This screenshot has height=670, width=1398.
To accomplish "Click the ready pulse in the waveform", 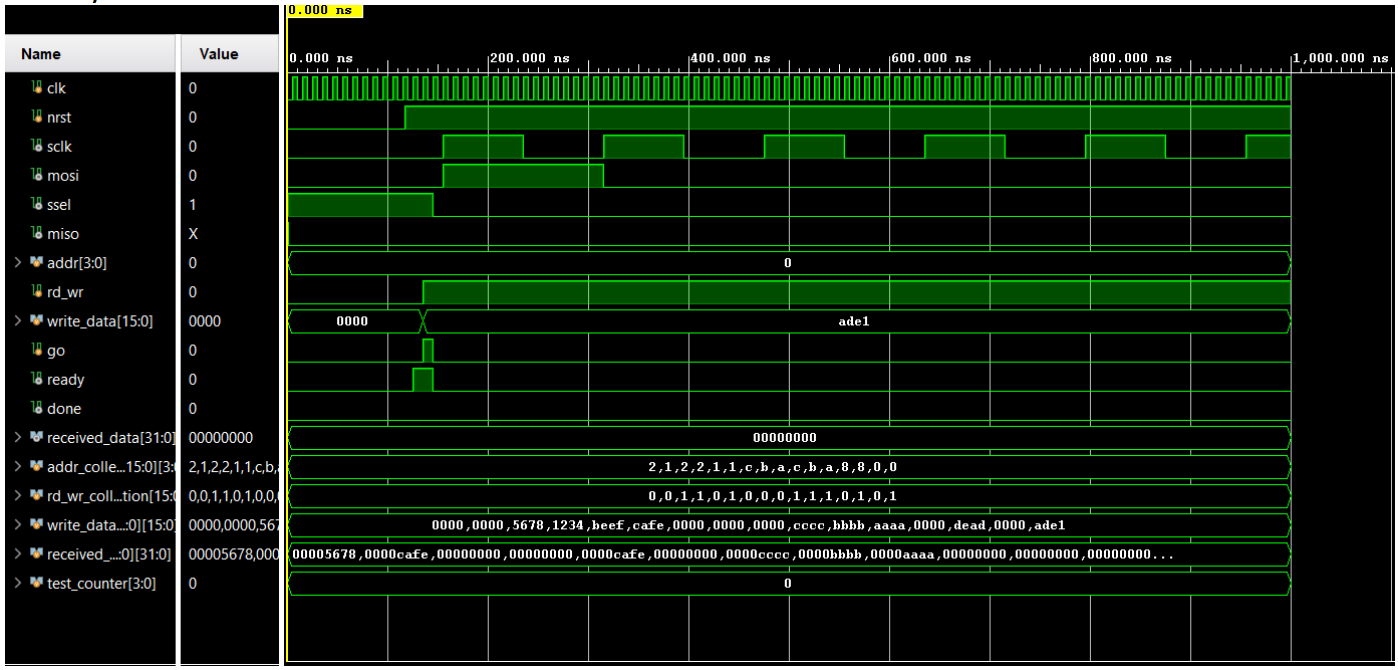I will click(423, 379).
